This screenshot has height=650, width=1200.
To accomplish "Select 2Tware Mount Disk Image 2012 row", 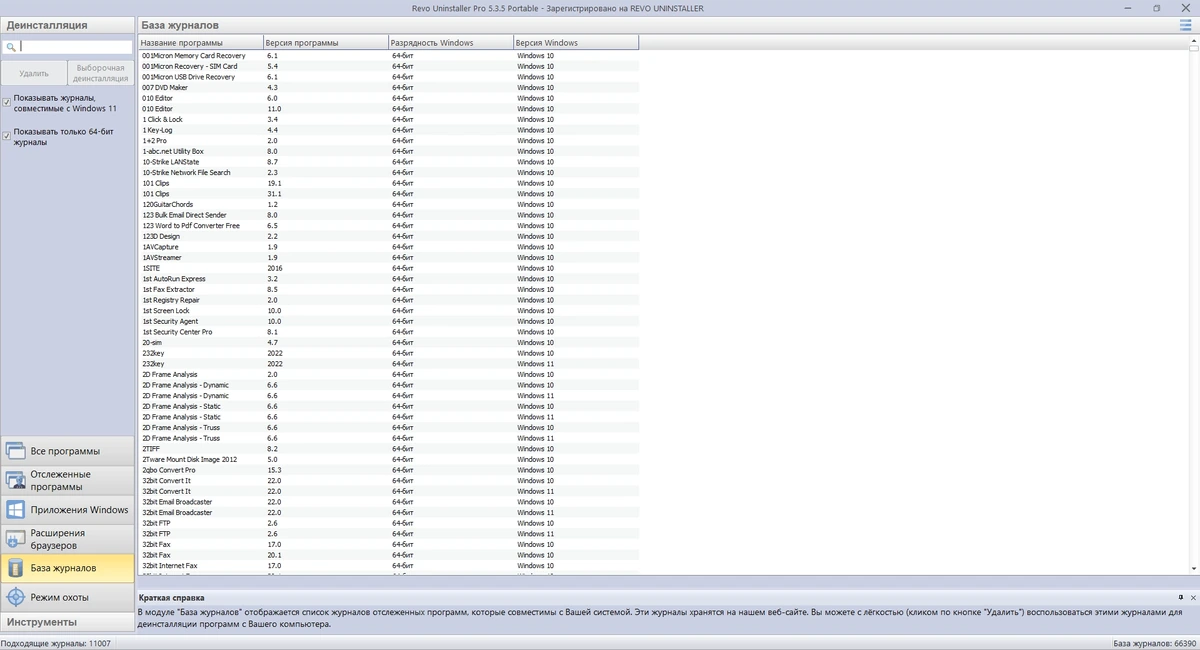I will (x=388, y=459).
